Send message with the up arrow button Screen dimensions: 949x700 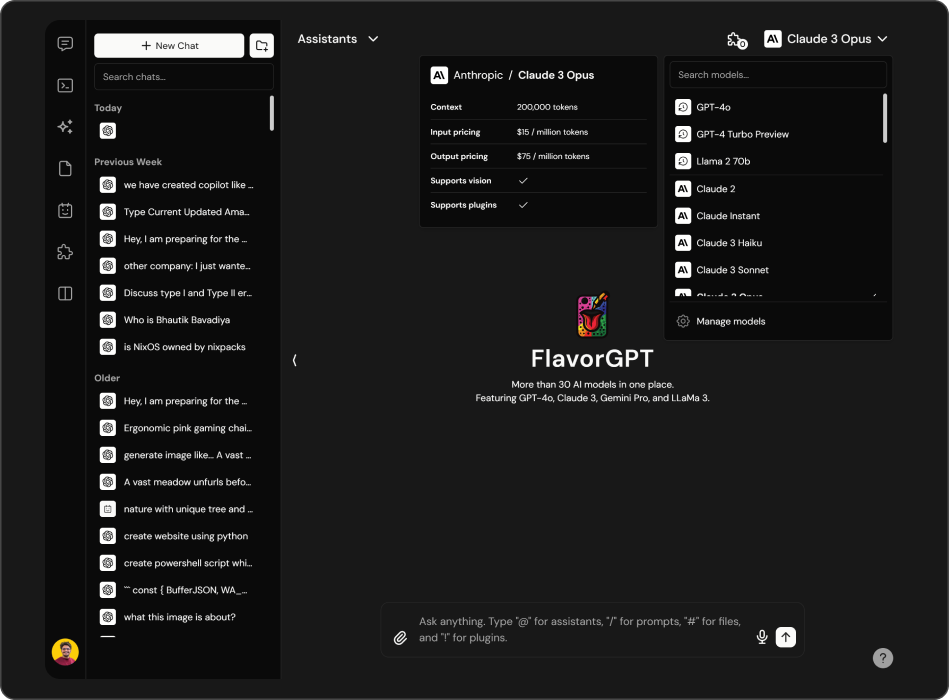click(786, 636)
